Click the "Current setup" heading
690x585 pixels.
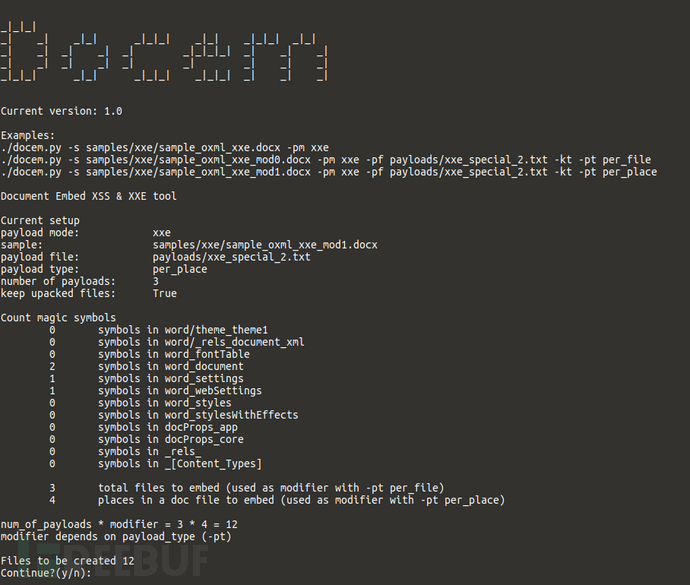(40, 220)
